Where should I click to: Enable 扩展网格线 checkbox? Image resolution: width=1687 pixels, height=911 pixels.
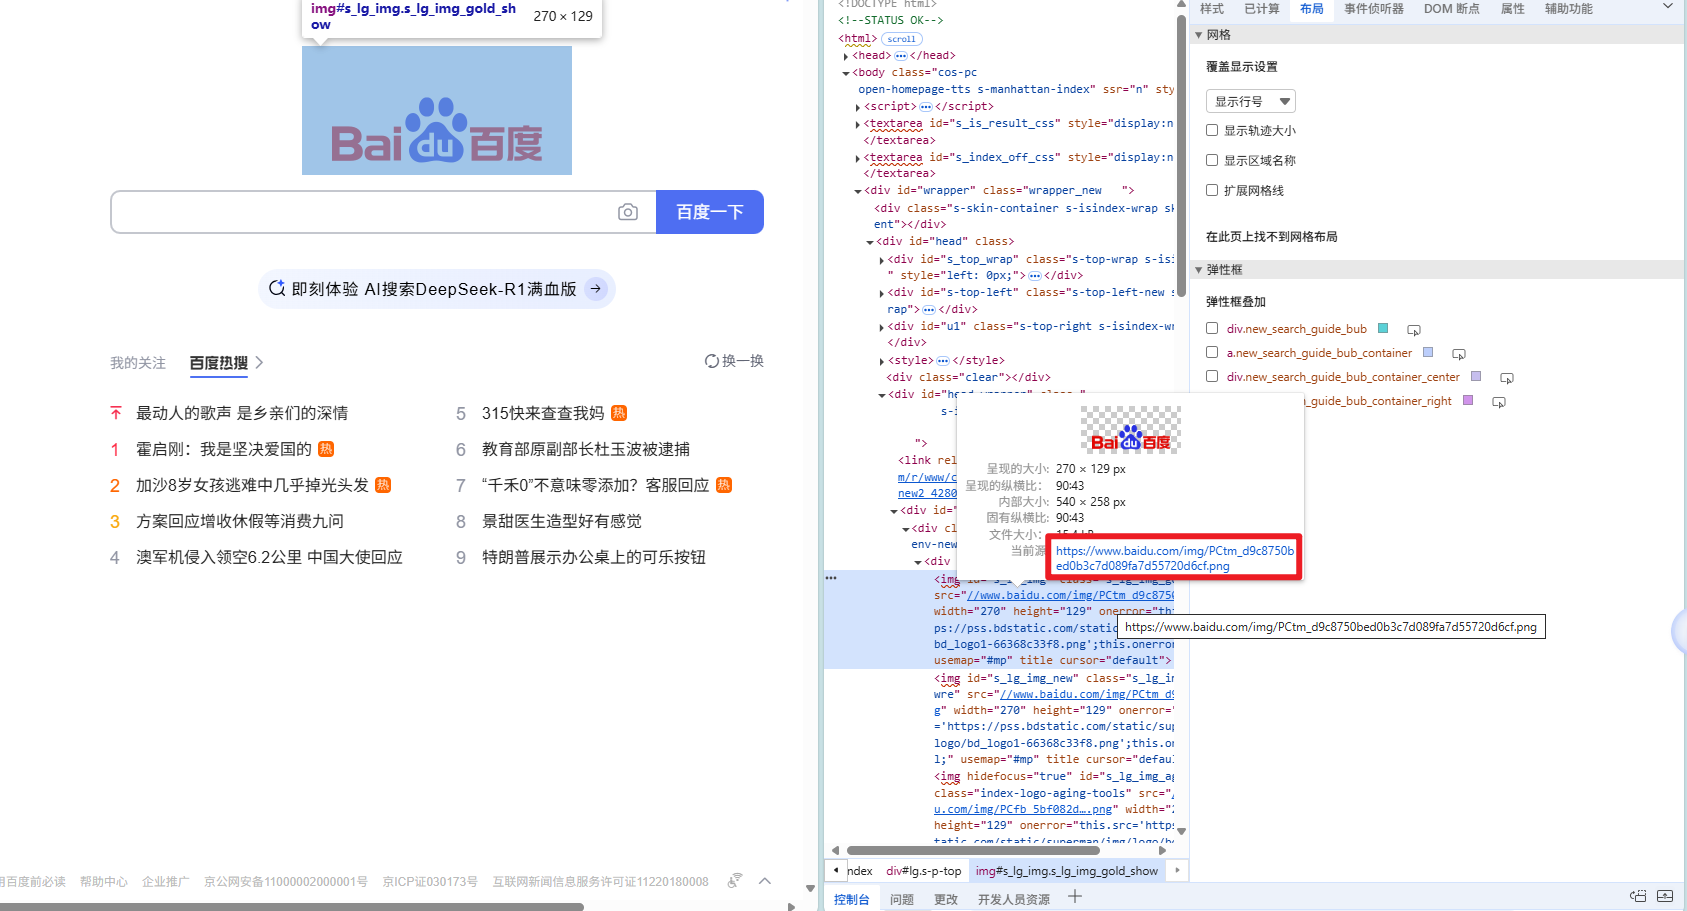click(1212, 190)
